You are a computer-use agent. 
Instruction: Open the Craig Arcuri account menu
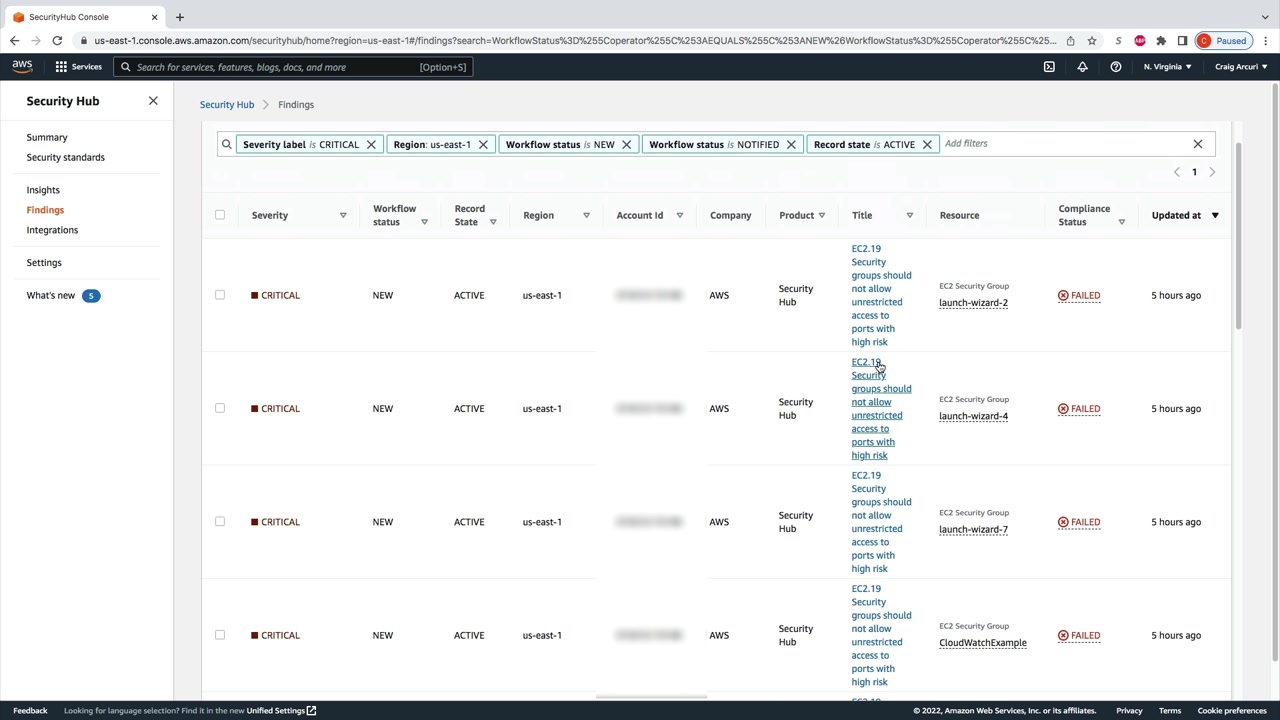click(1241, 67)
